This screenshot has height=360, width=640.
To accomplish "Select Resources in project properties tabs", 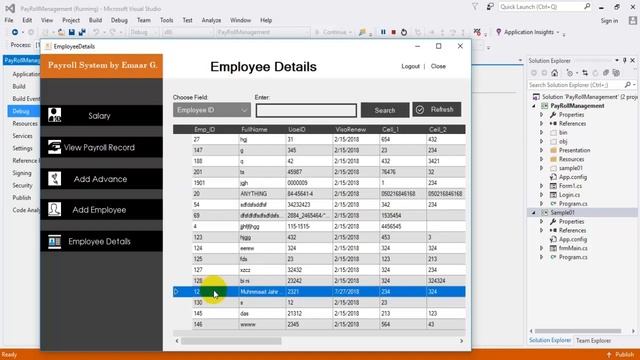I will (x=25, y=123).
